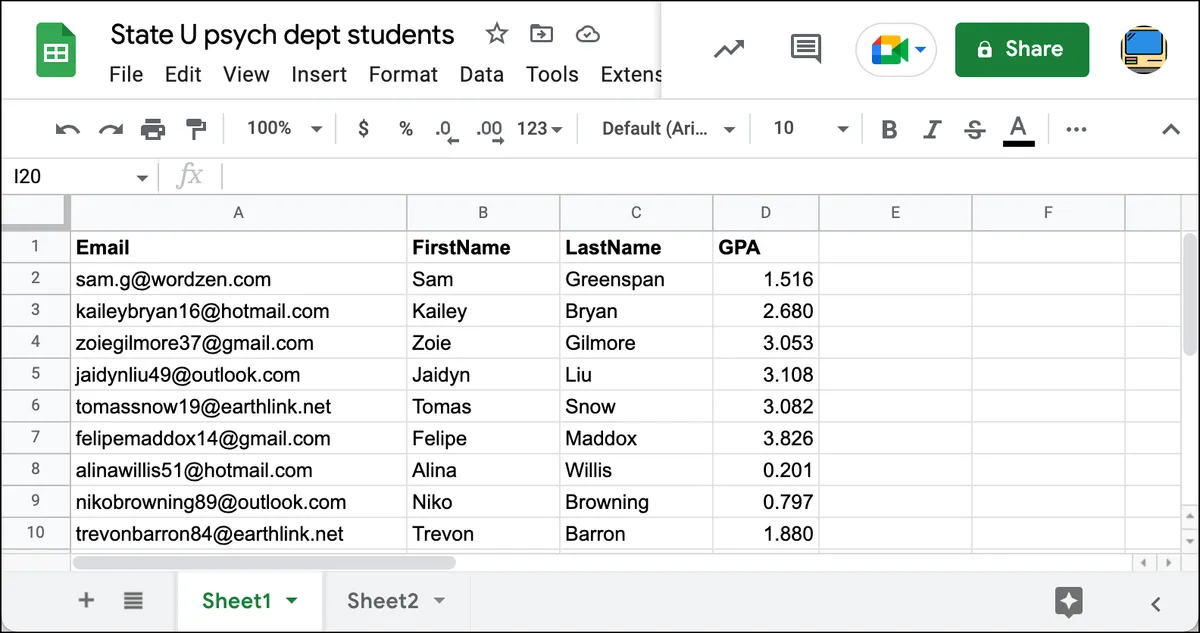Screen dimensions: 1200x633
Task: Open comment history icon
Action: 805,49
